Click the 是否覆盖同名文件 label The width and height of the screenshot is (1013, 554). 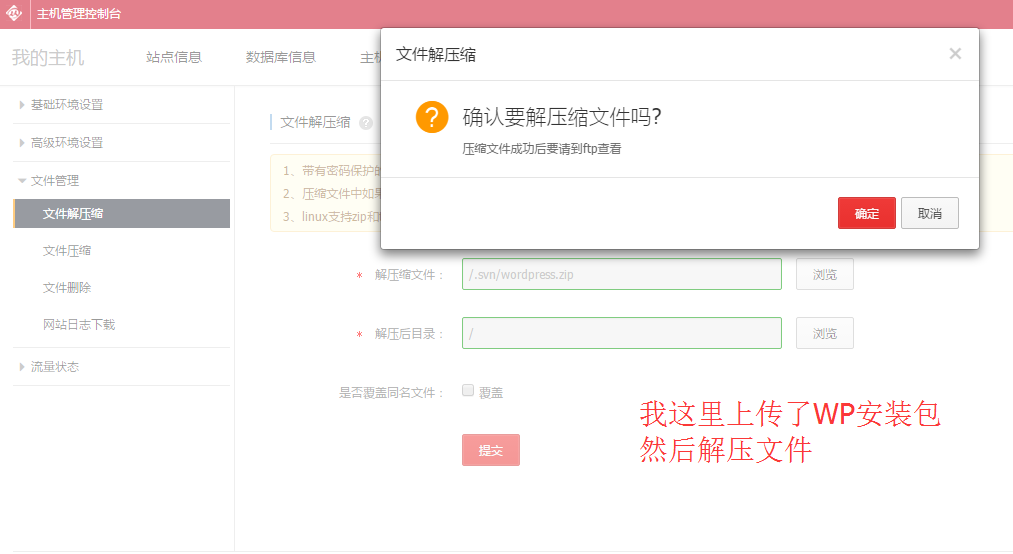(x=392, y=393)
